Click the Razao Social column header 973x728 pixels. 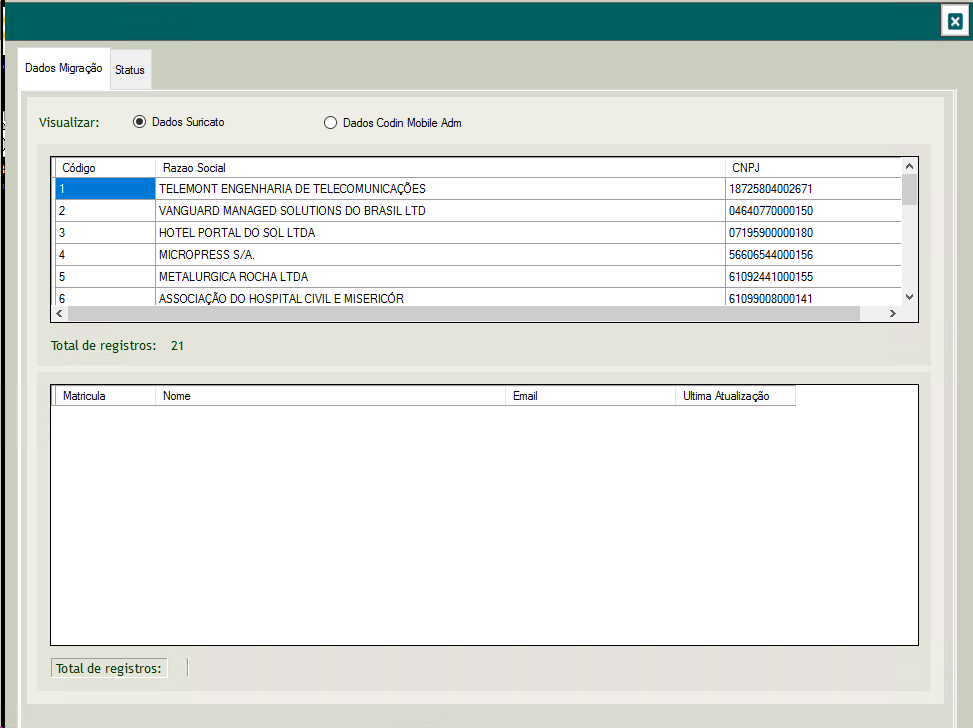coord(440,168)
